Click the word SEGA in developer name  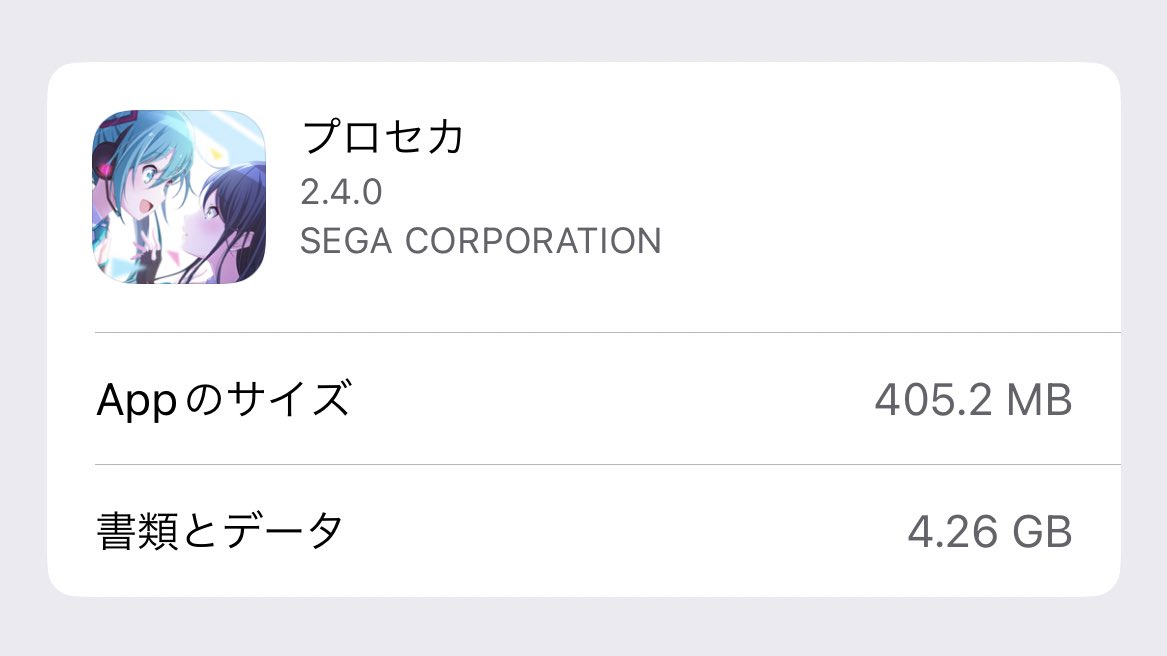pyautogui.click(x=346, y=241)
